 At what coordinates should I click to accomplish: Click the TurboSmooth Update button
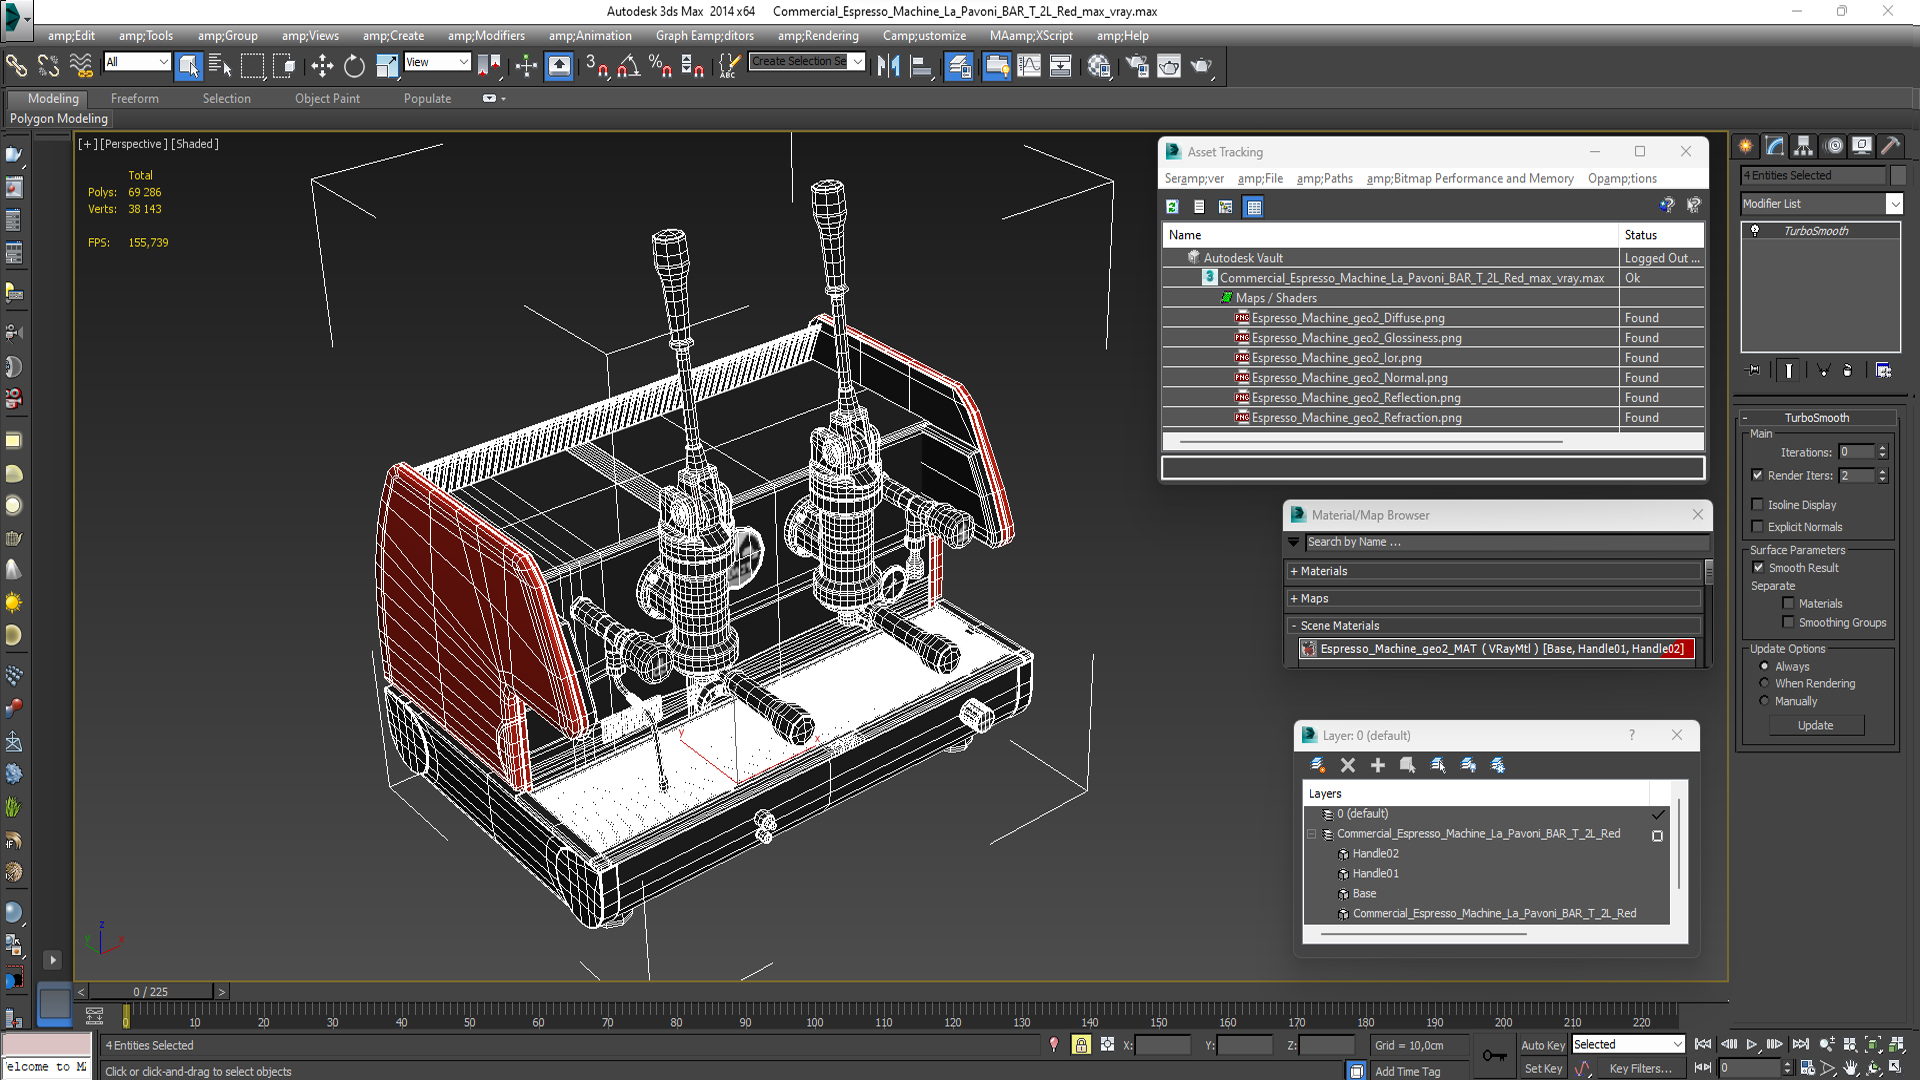point(1815,725)
